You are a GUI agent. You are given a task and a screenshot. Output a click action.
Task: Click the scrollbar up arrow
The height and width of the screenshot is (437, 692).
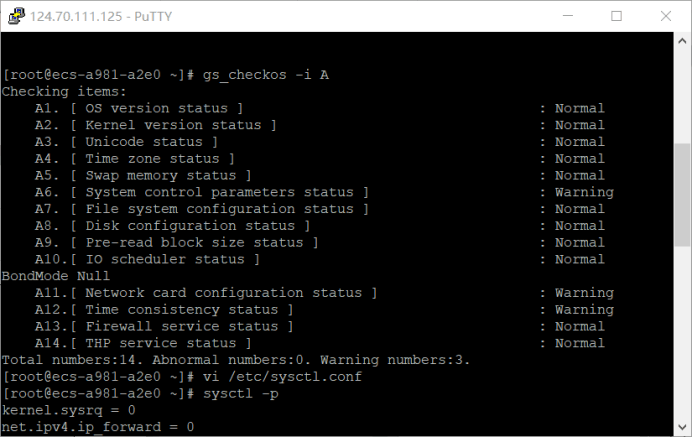[682, 41]
